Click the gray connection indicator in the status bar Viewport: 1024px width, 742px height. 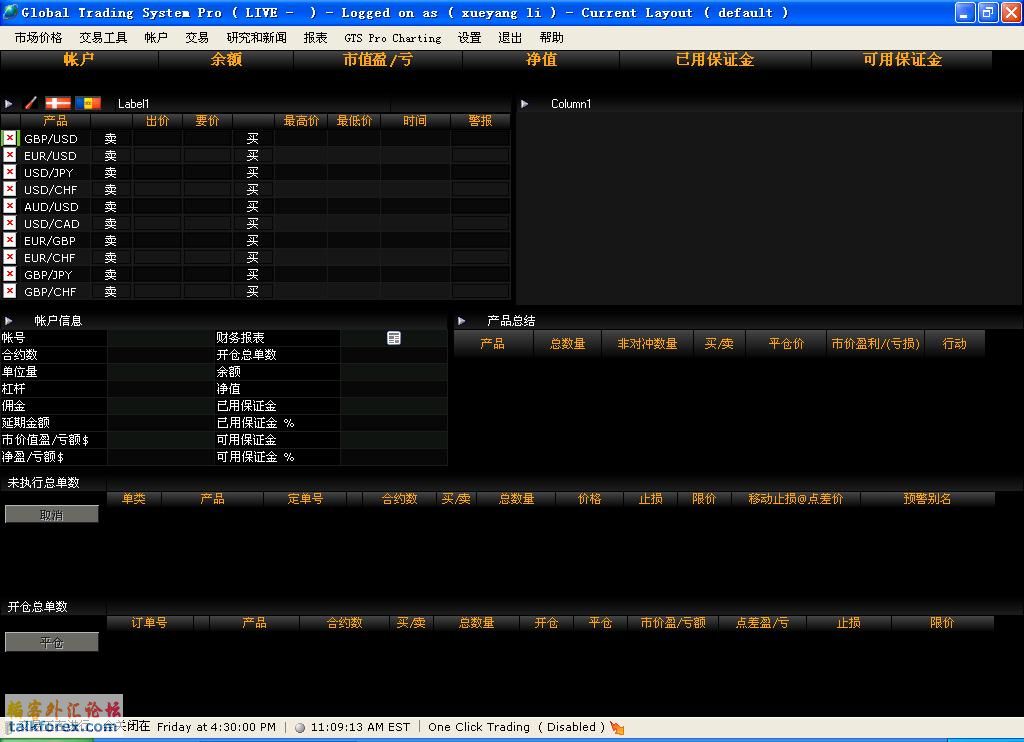tap(299, 728)
